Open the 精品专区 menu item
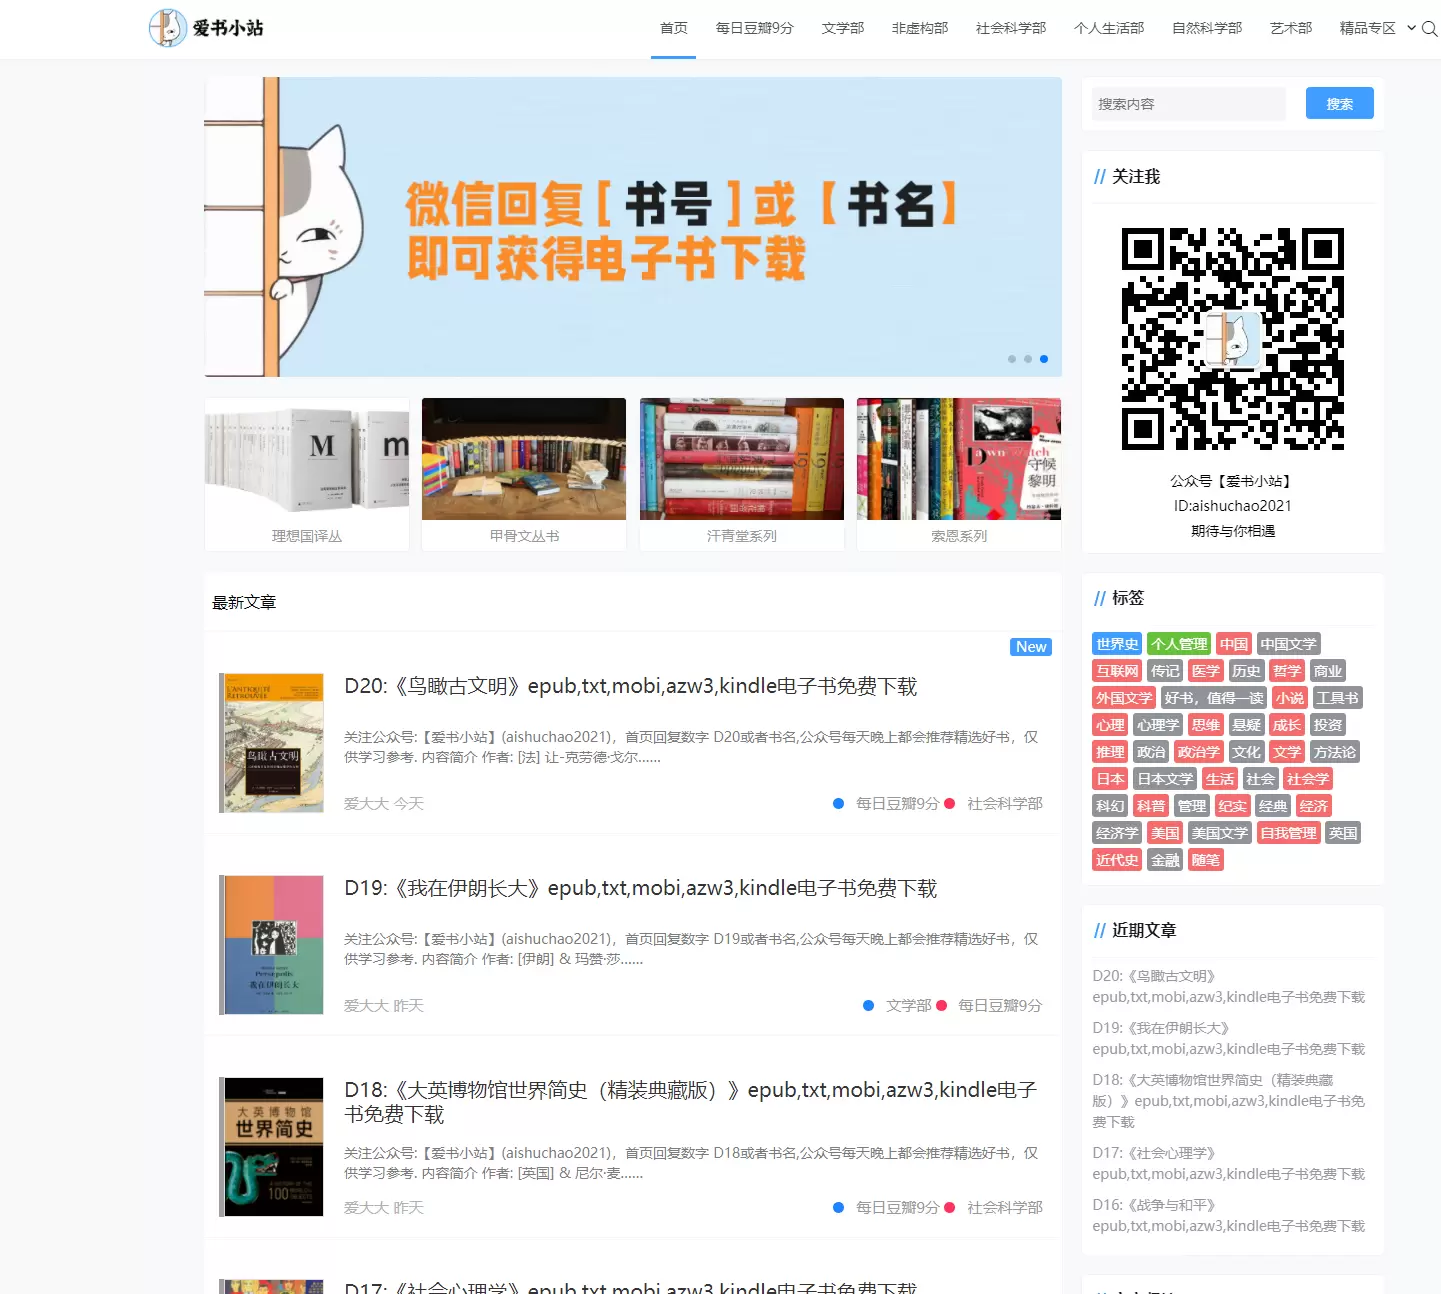Screen dimensions: 1441x1294 click(1367, 28)
